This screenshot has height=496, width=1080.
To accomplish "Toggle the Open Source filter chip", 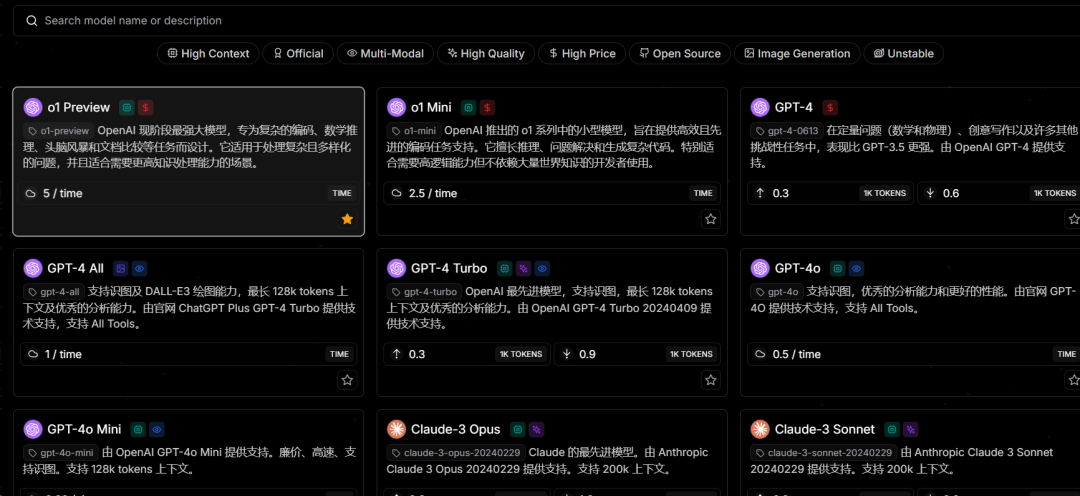I will [x=679, y=54].
